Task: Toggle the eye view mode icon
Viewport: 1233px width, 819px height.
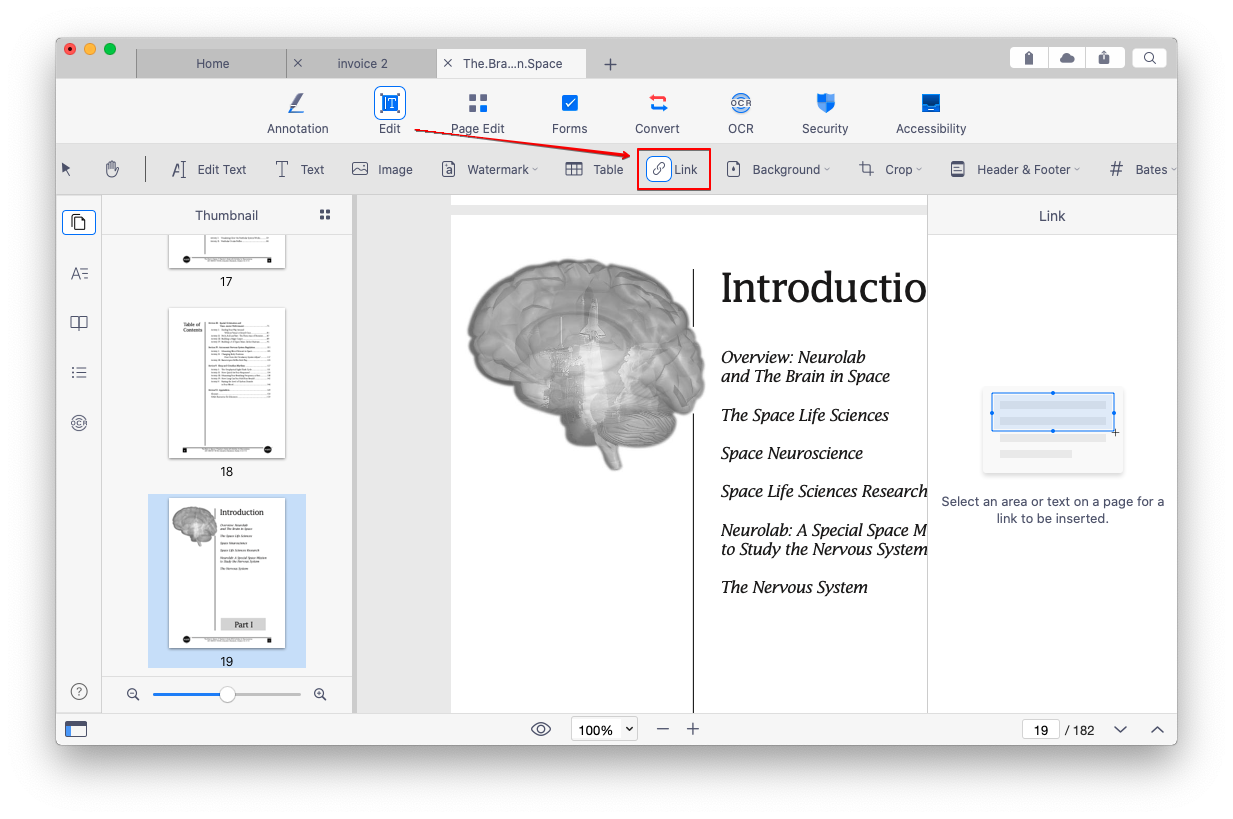Action: click(x=541, y=729)
